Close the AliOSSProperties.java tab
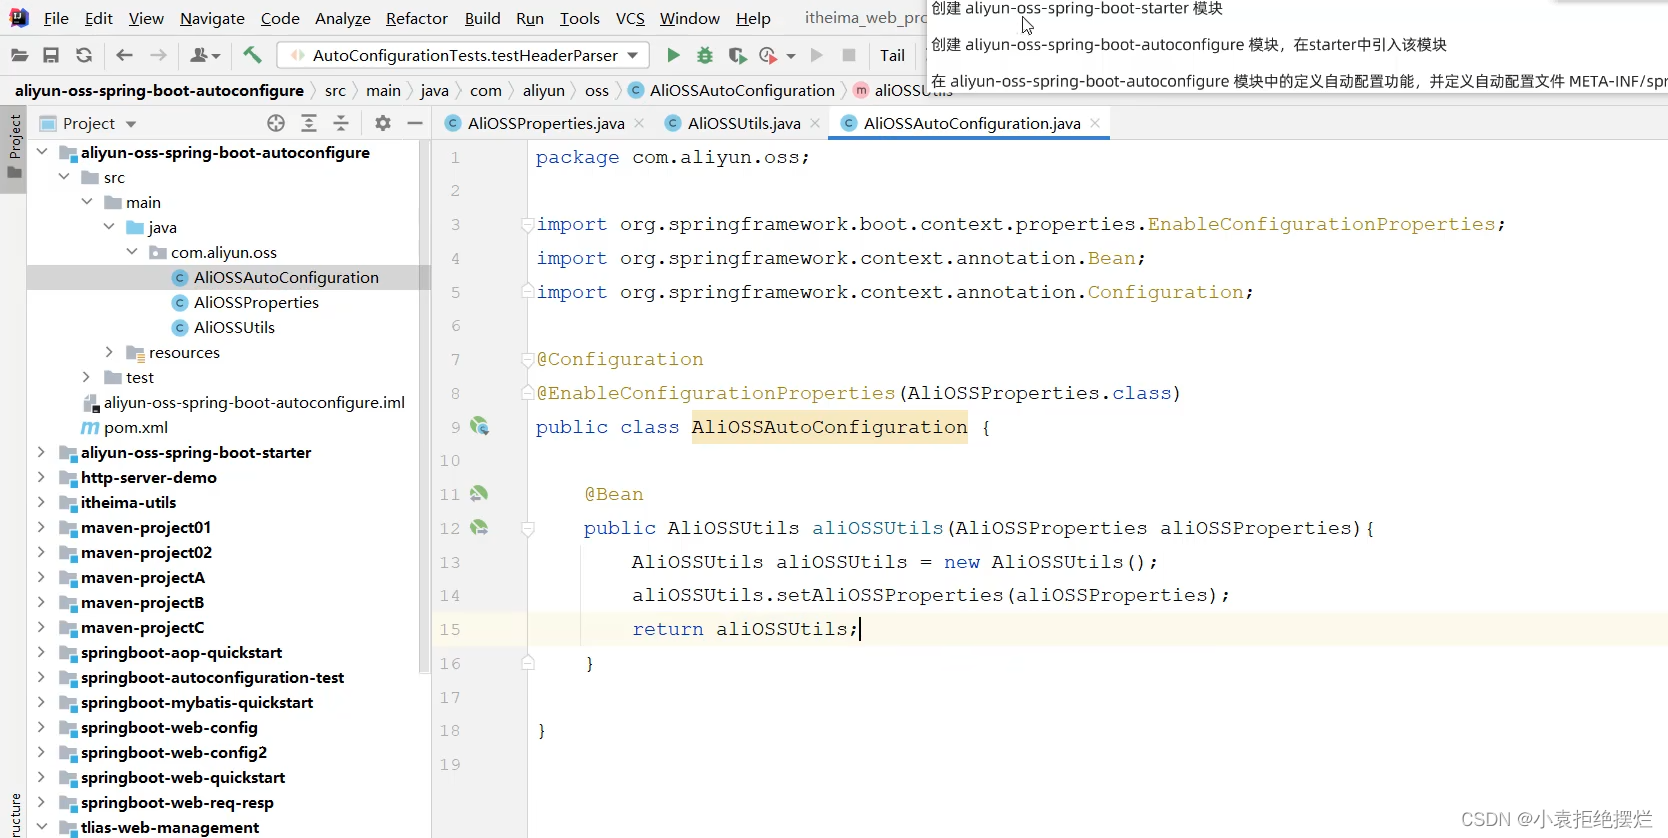This screenshot has width=1668, height=838. point(640,123)
